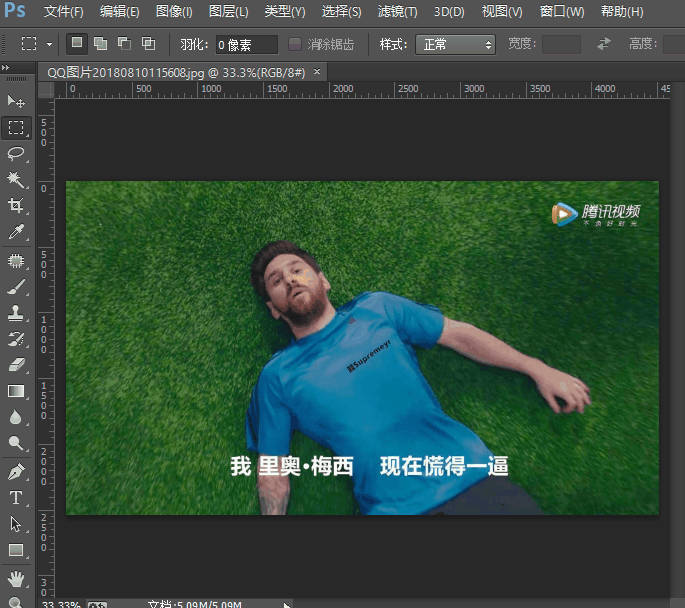Select the Lasso tool

point(16,153)
